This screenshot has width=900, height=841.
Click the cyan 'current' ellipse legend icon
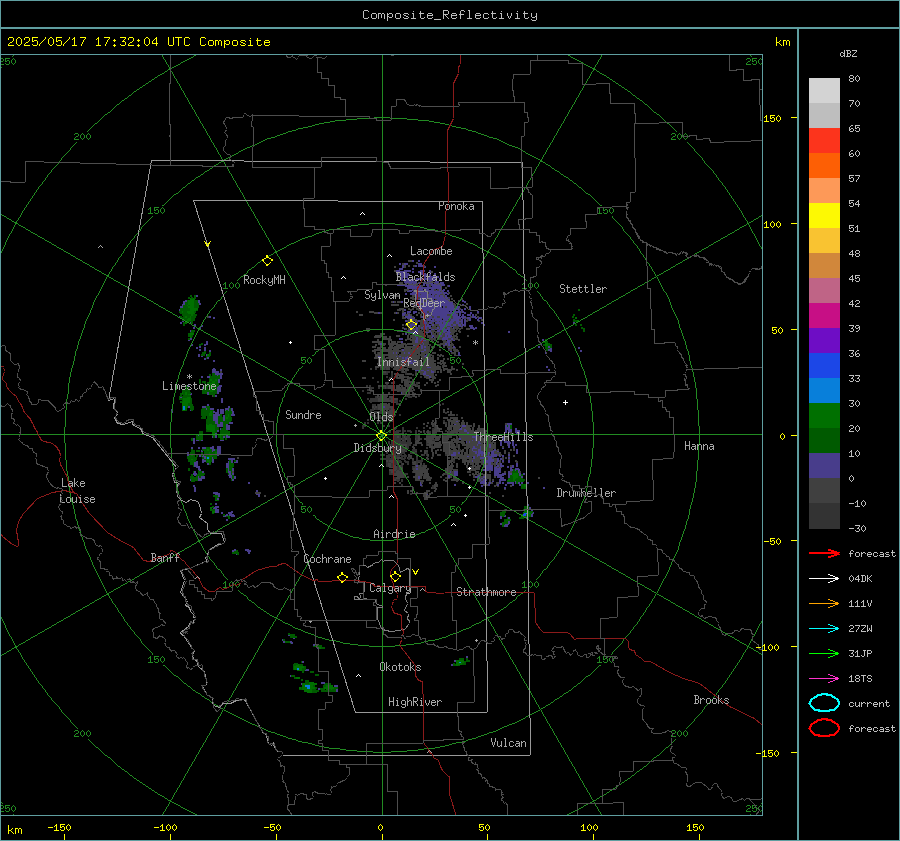pyautogui.click(x=824, y=703)
